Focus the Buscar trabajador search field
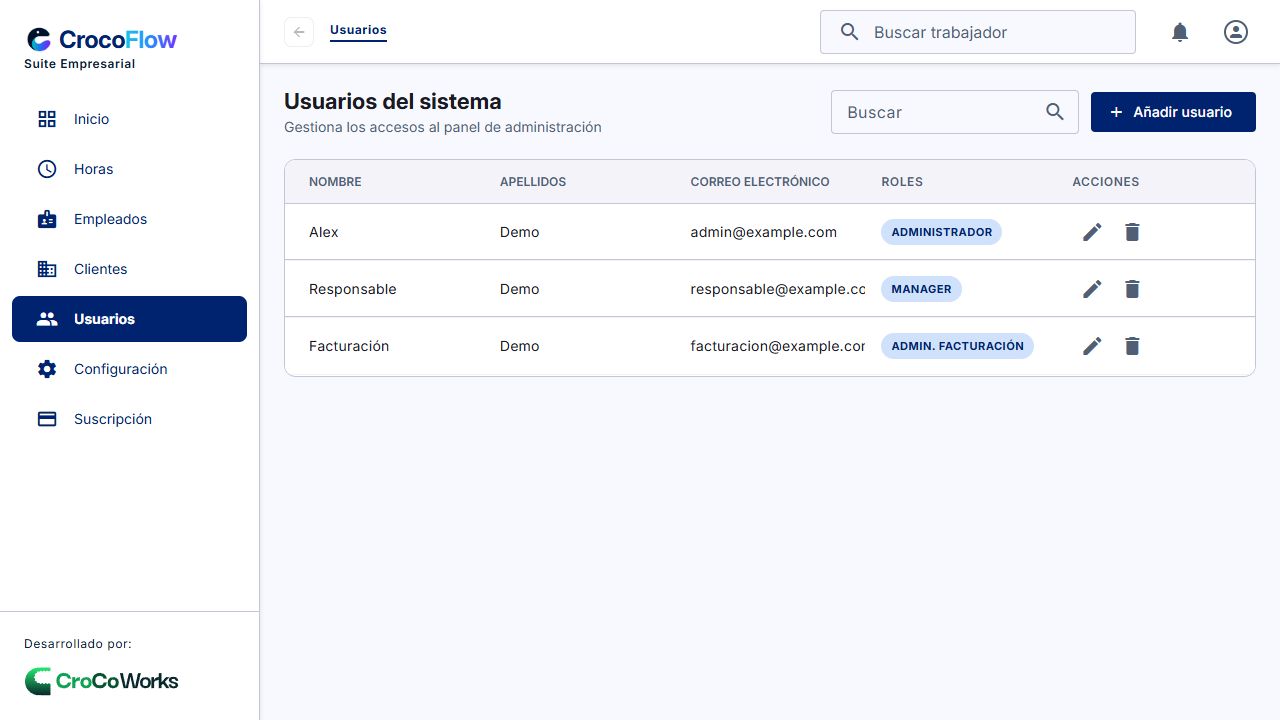Image resolution: width=1280 pixels, height=720 pixels. click(x=978, y=32)
